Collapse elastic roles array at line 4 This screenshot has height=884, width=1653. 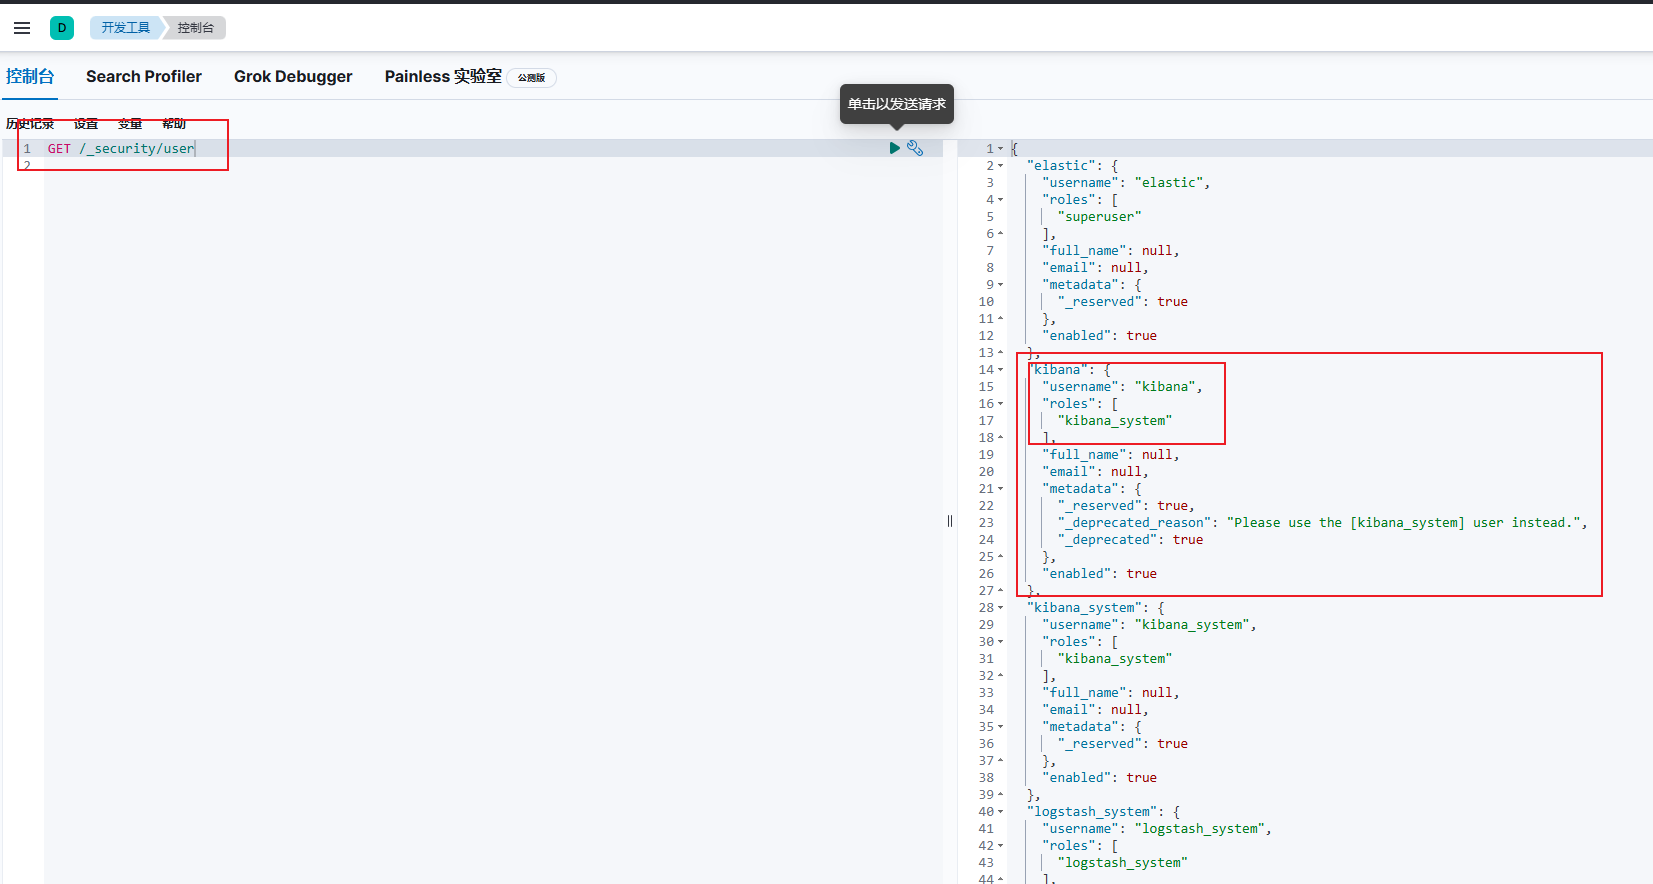coord(1001,200)
